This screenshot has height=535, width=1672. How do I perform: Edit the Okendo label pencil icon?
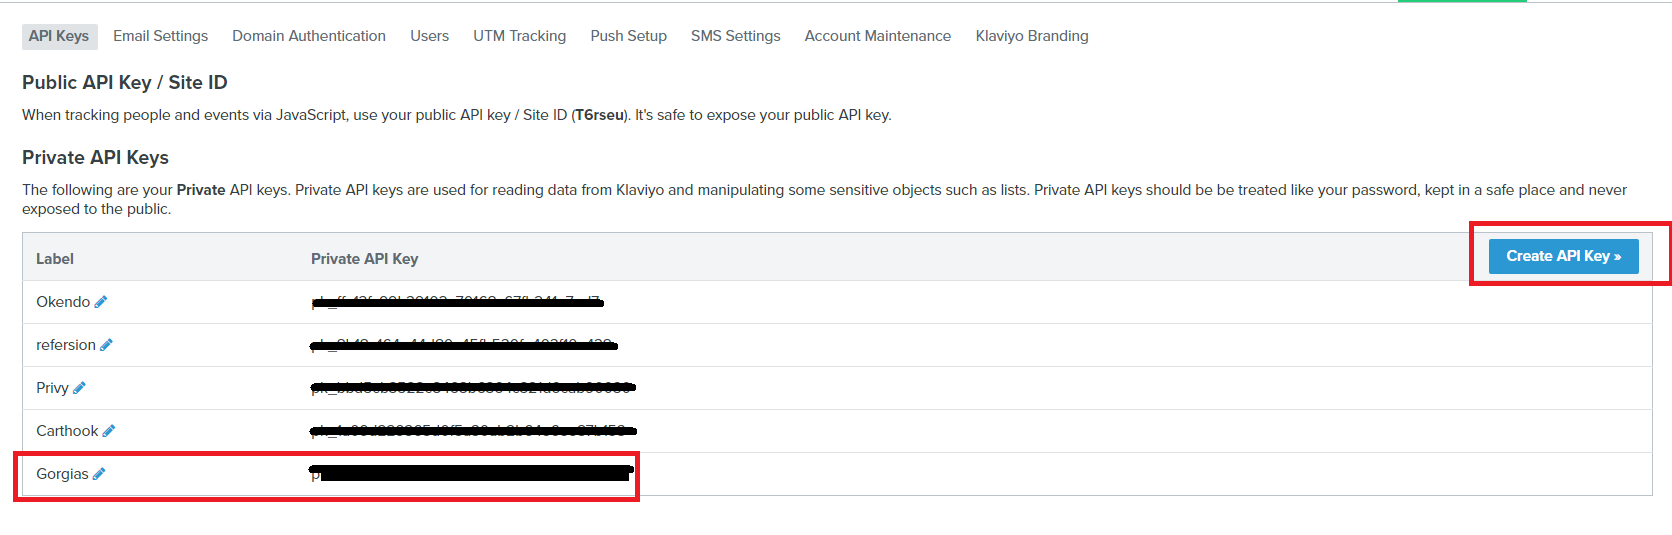101,302
